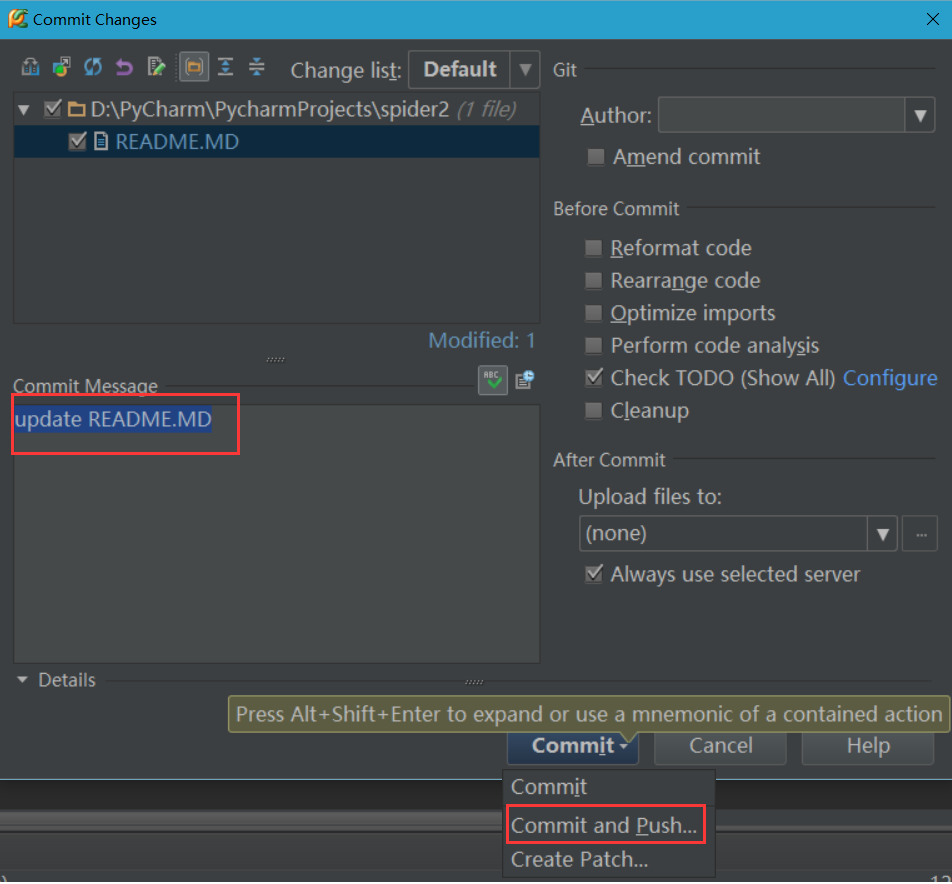The height and width of the screenshot is (884, 952).
Task: Click the README.MD file icon
Action: (101, 142)
